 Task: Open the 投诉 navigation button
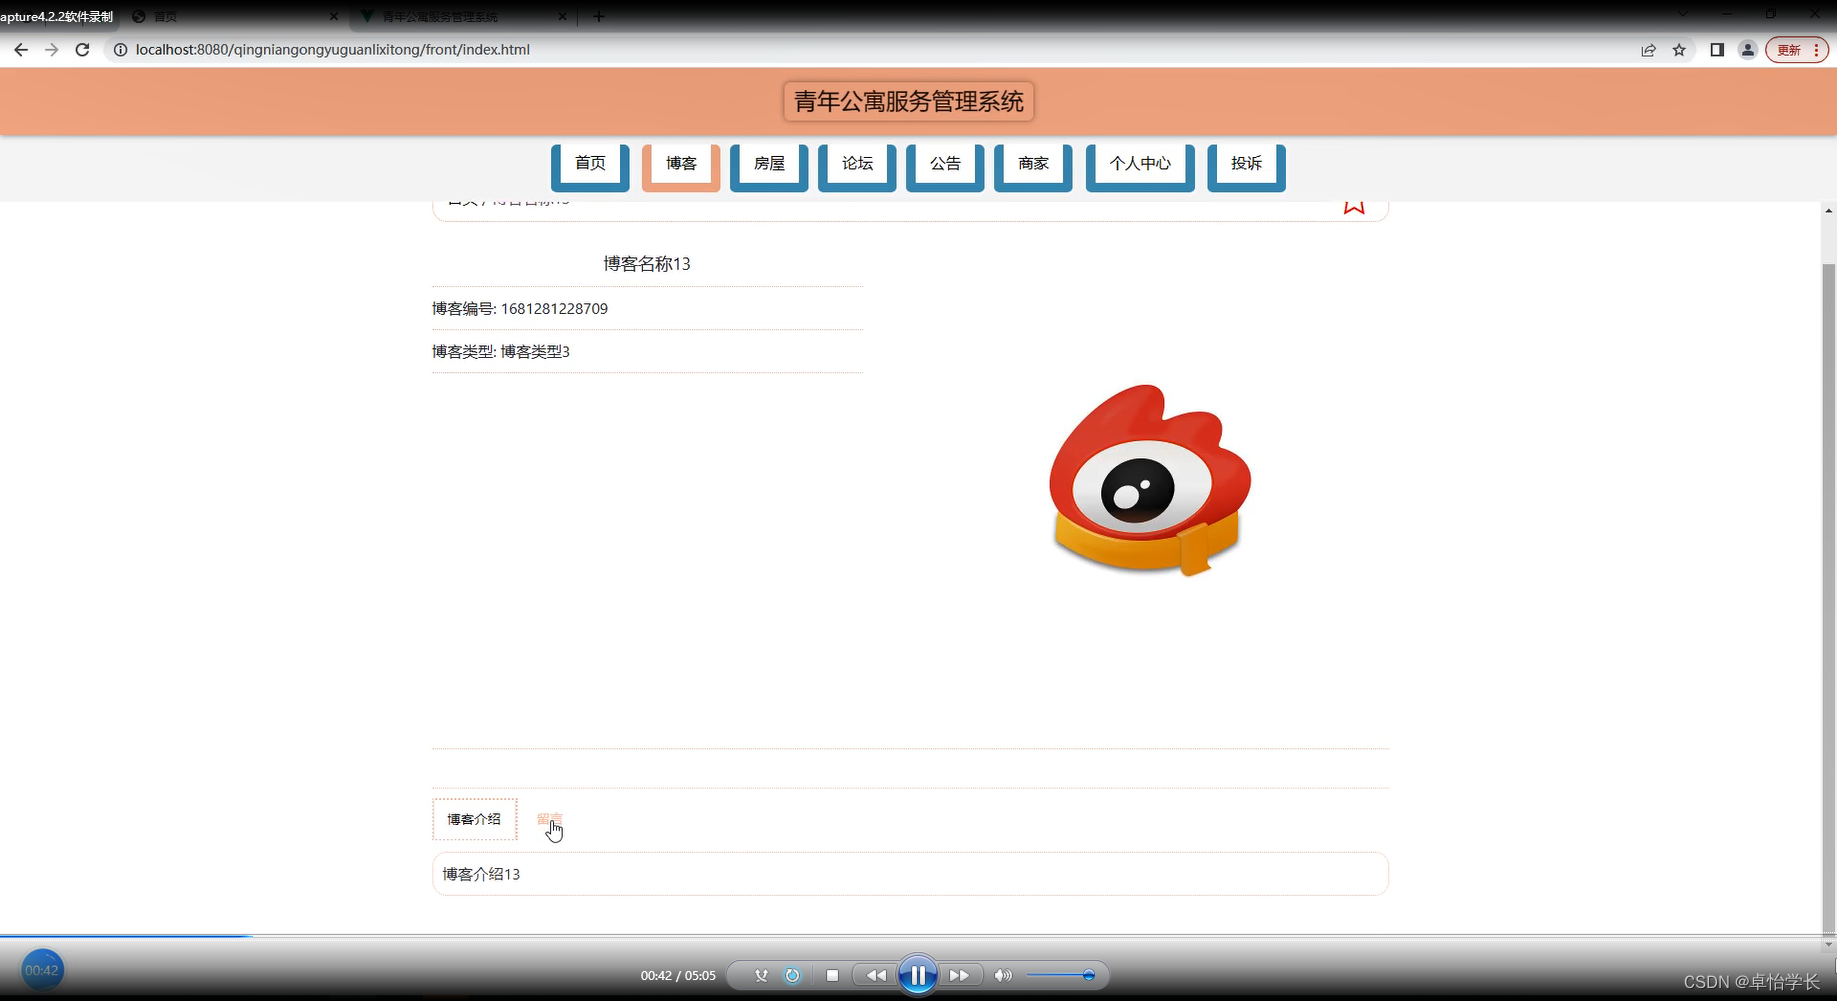pos(1246,166)
